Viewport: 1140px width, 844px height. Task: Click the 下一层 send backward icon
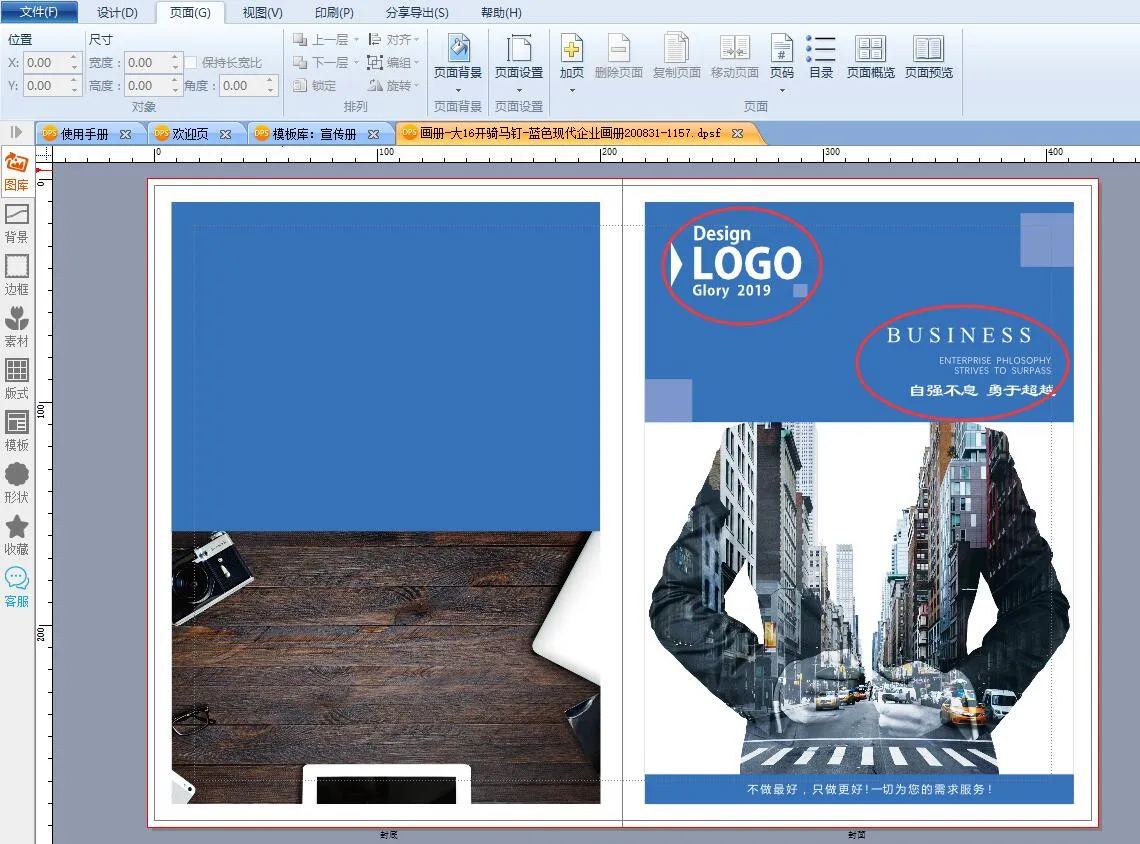(300, 63)
